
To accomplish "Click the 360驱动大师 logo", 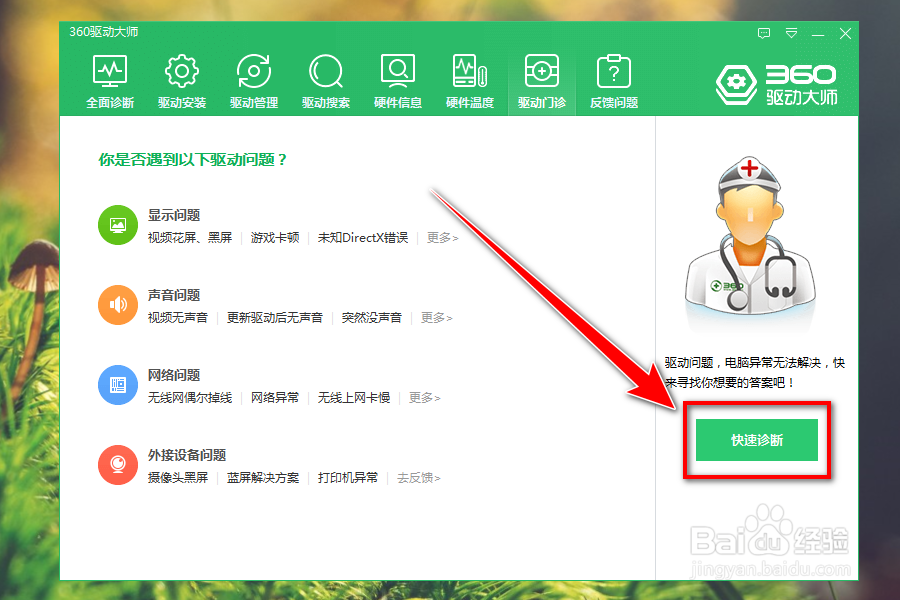I will tap(777, 84).
